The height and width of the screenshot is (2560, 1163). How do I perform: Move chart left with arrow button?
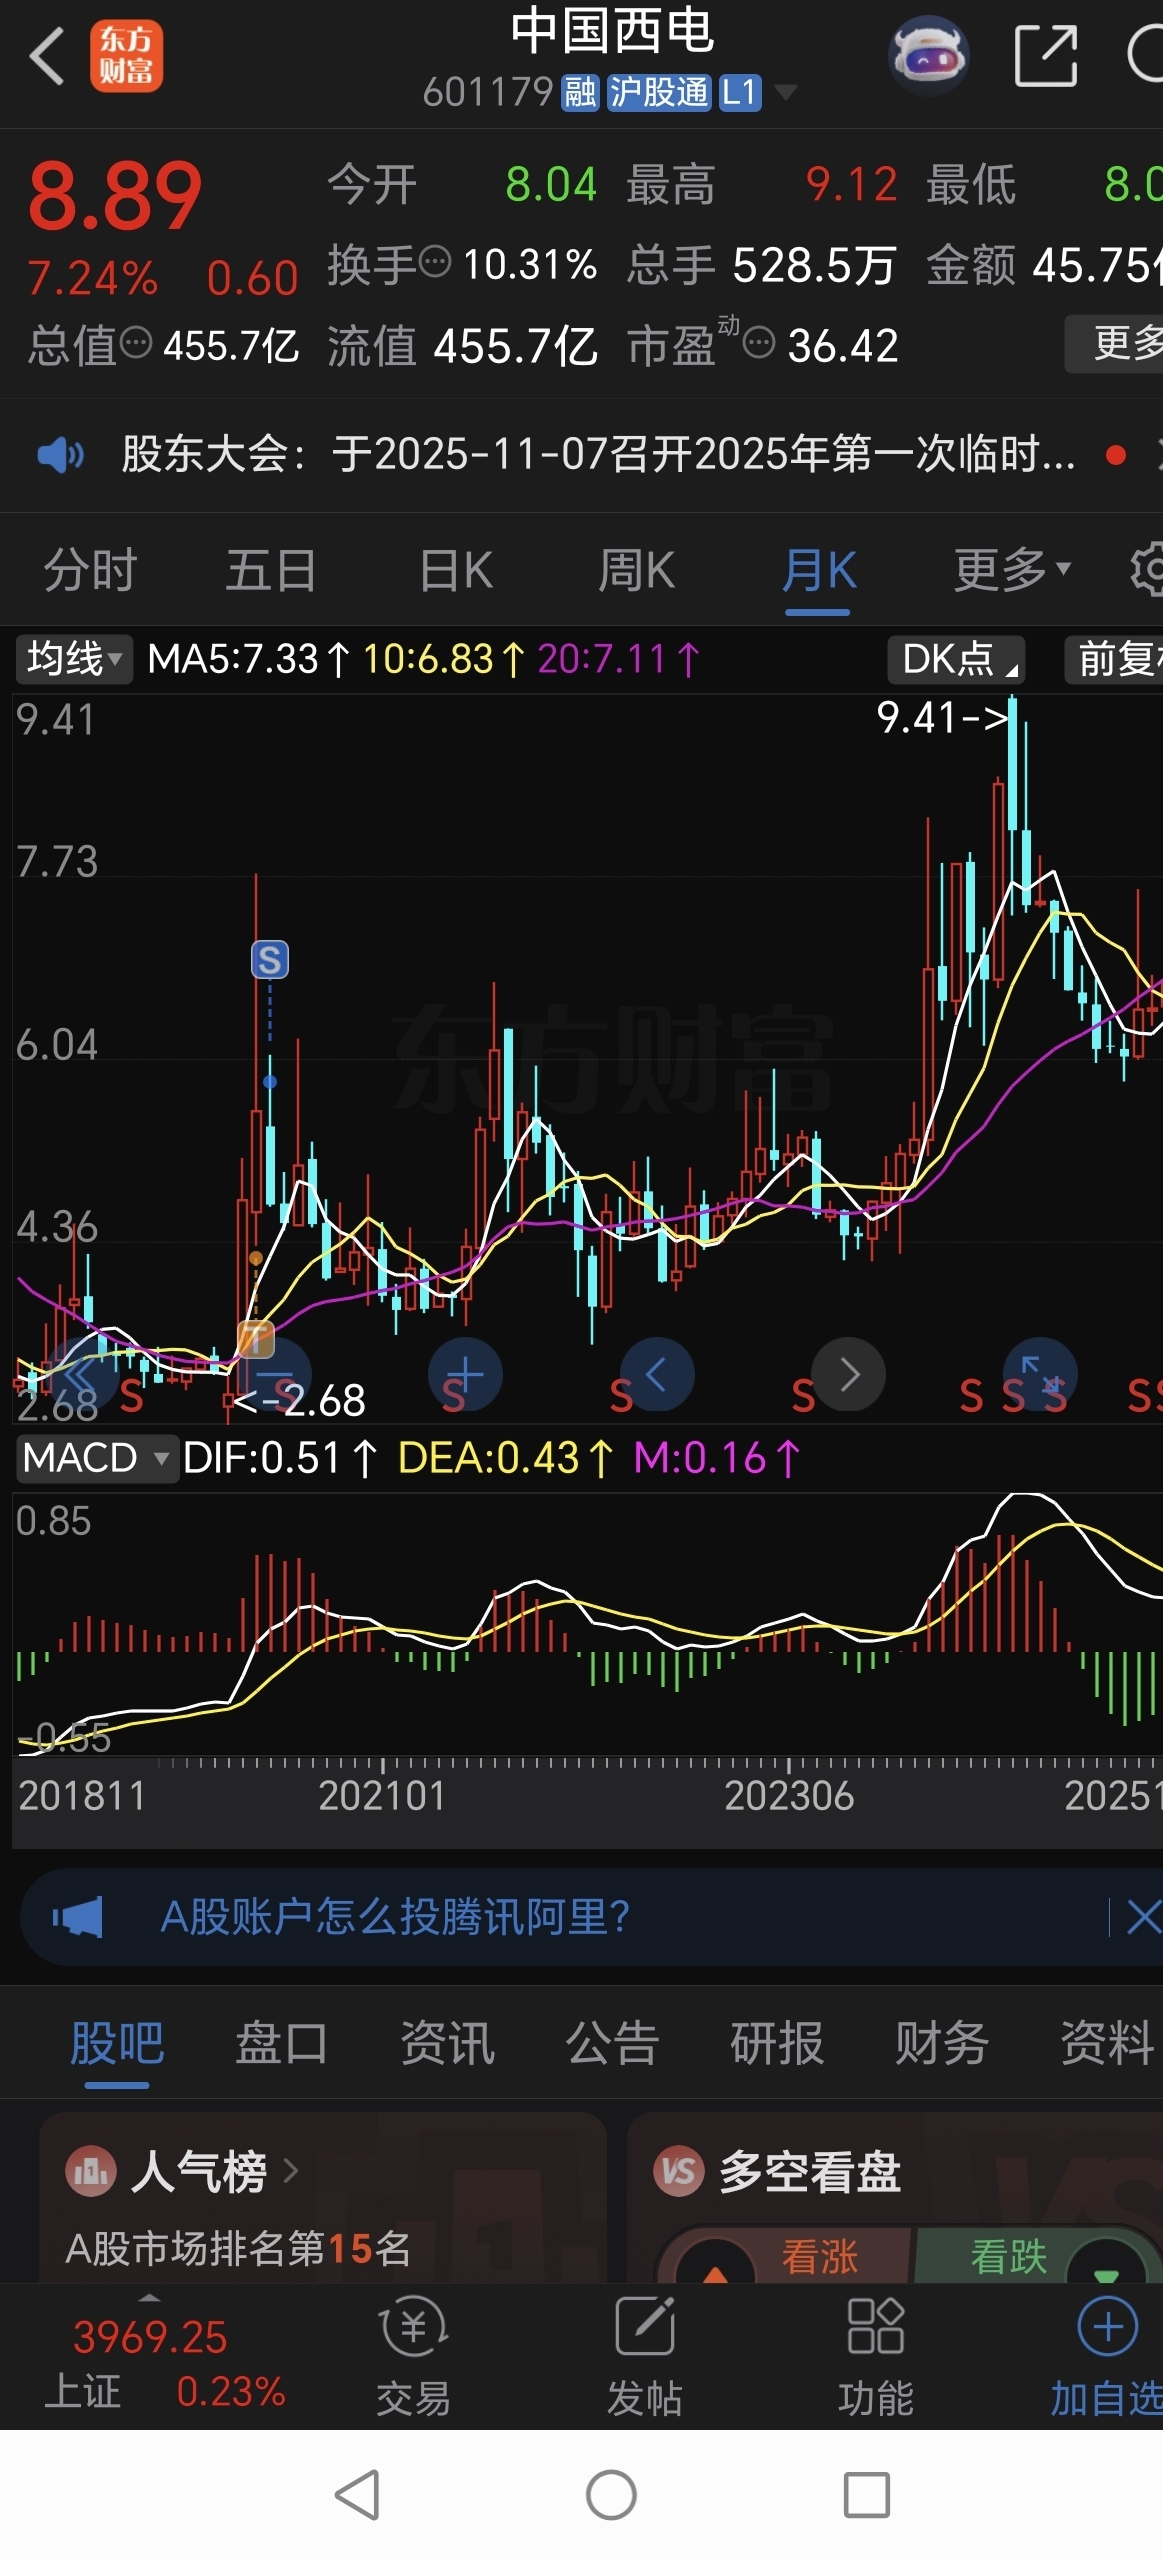point(657,1375)
